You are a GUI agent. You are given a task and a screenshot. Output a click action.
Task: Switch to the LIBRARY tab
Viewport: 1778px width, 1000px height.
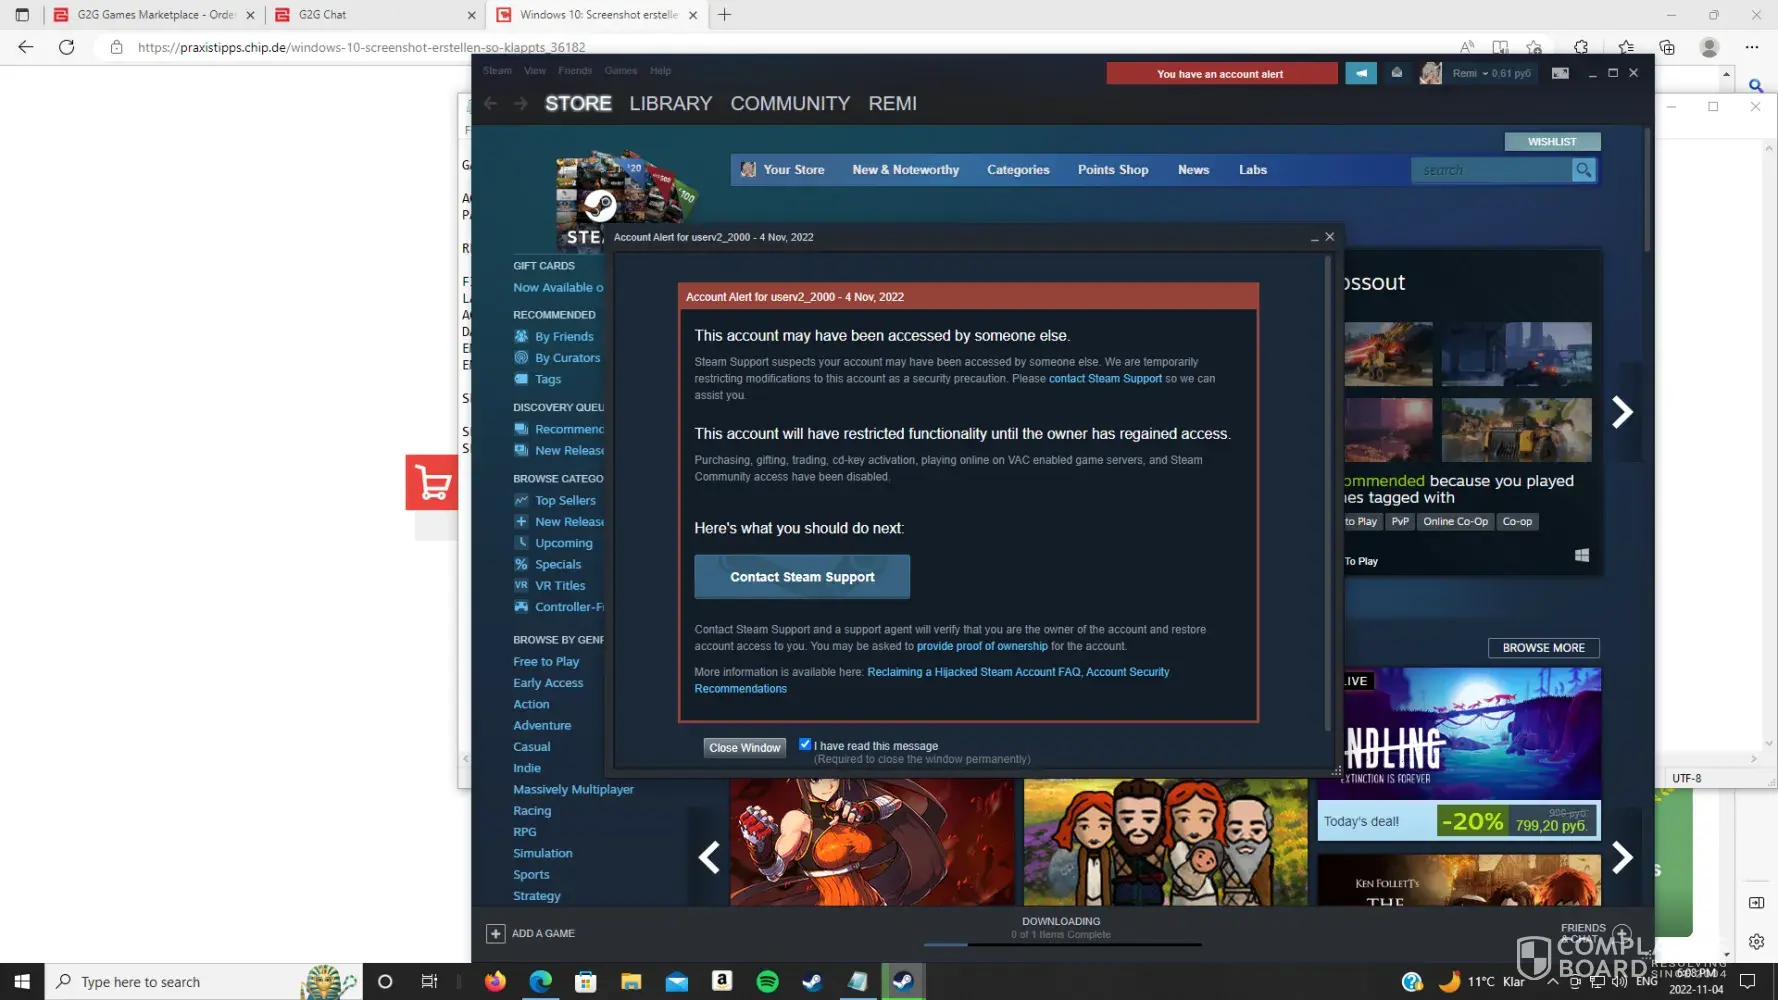pos(671,104)
